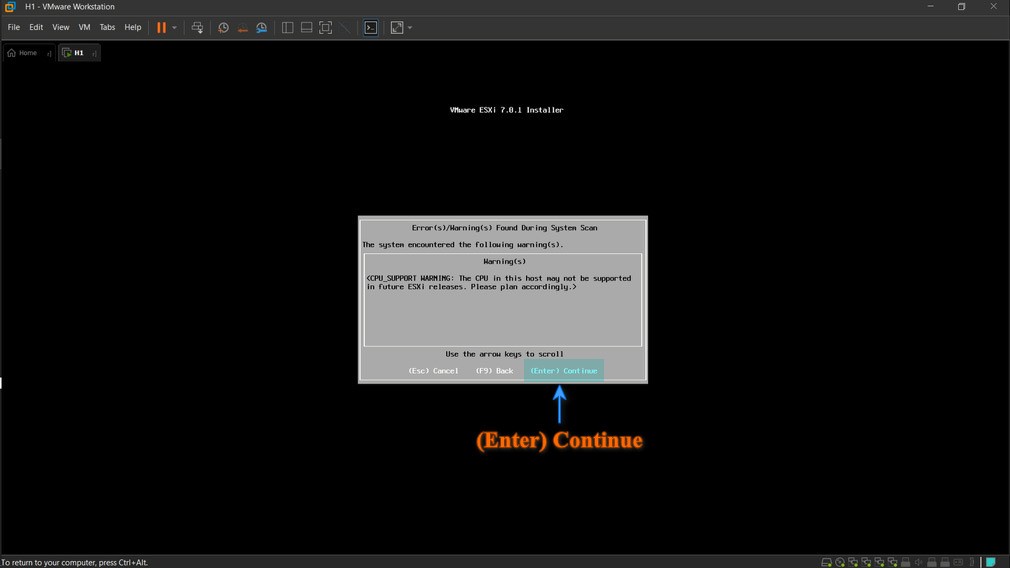Click the CPU_SUPPORT WARNING message text
Viewport: 1010px width, 568px height.
[x=499, y=283]
